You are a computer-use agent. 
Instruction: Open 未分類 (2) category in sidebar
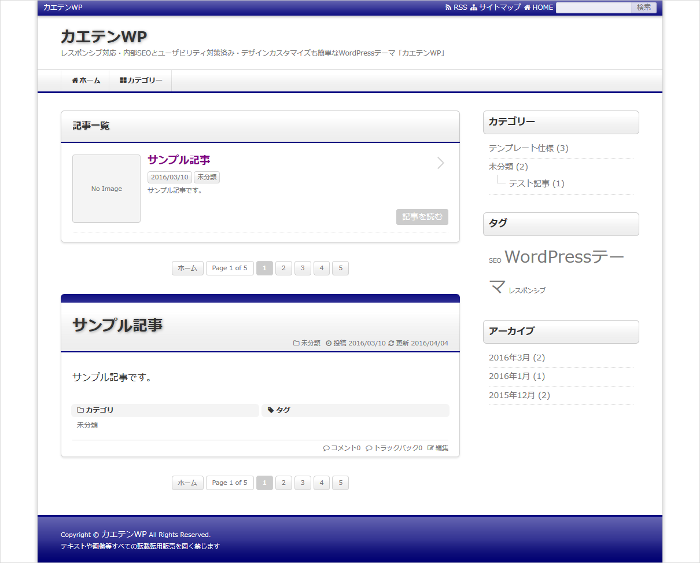(x=508, y=167)
